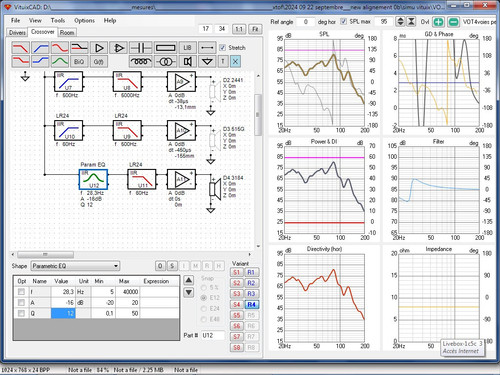This screenshot has height=375, width=500.
Task: Select the red S-curve low-pass icon
Action: (60, 48)
